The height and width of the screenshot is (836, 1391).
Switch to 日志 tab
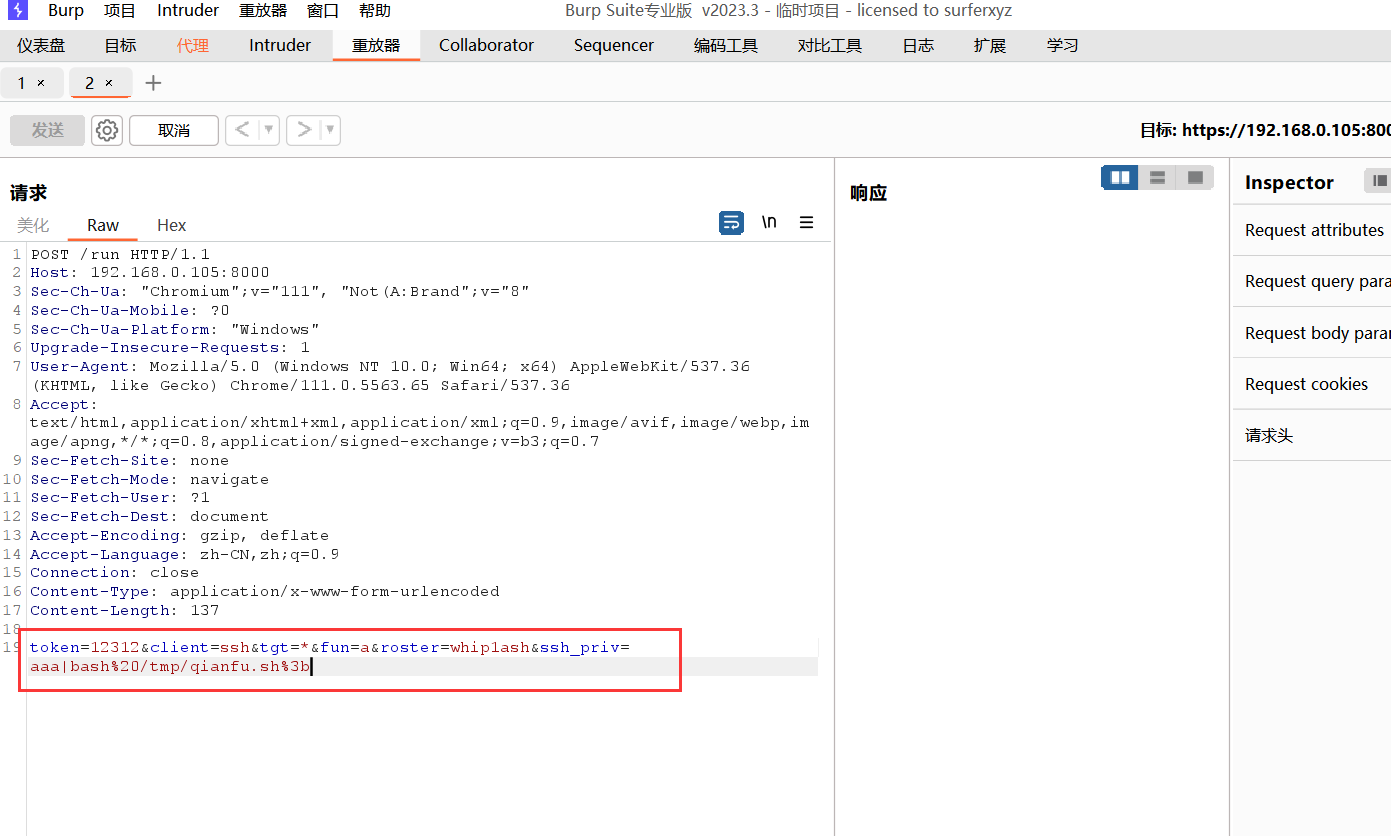918,45
